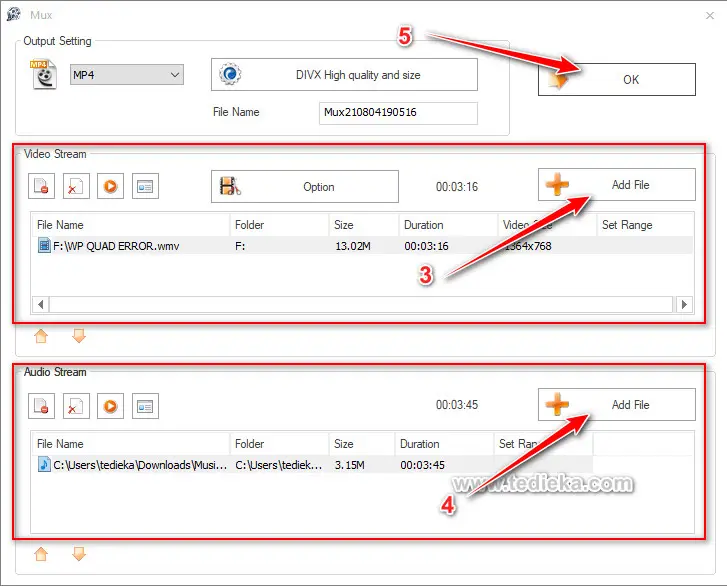Add File to the Video Stream

click(x=617, y=185)
